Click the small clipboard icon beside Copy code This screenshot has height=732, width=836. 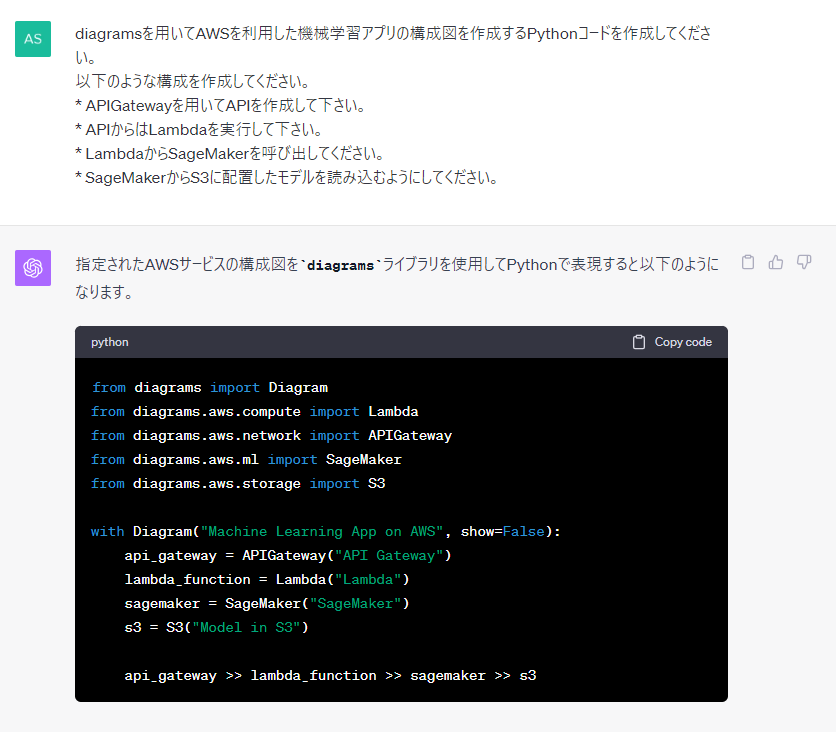(x=638, y=341)
